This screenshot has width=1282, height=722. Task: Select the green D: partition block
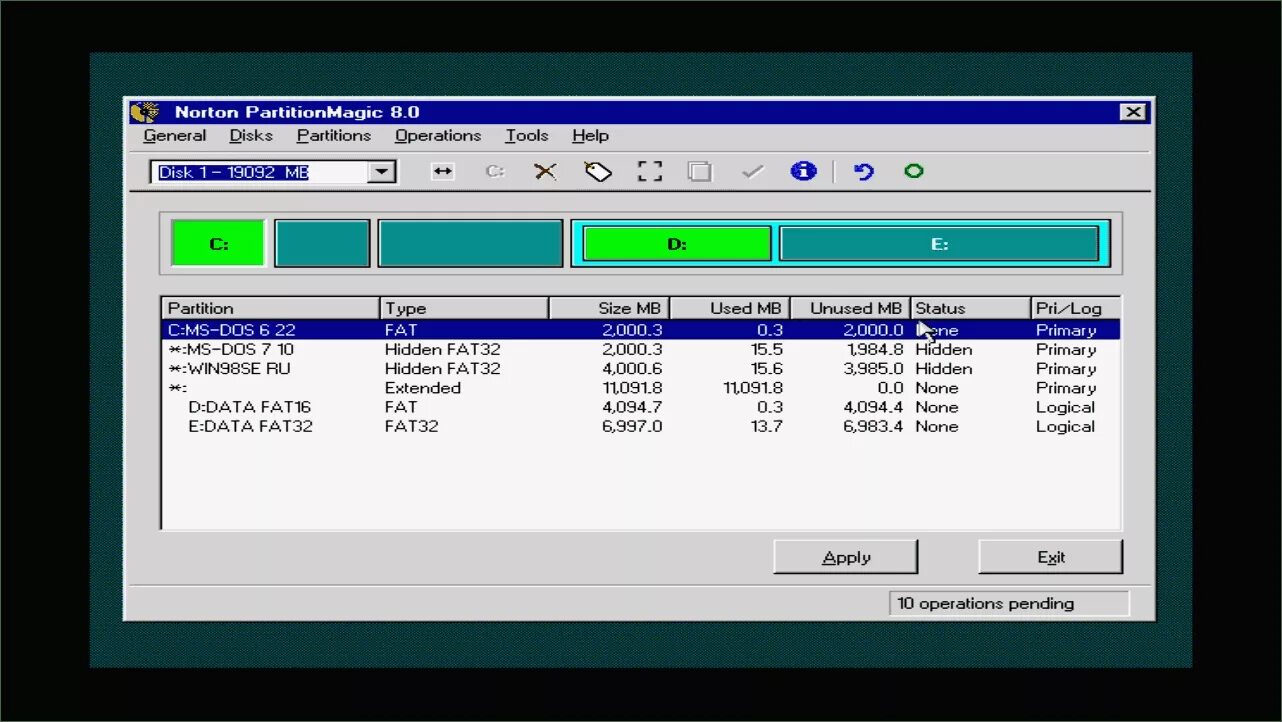click(x=677, y=244)
